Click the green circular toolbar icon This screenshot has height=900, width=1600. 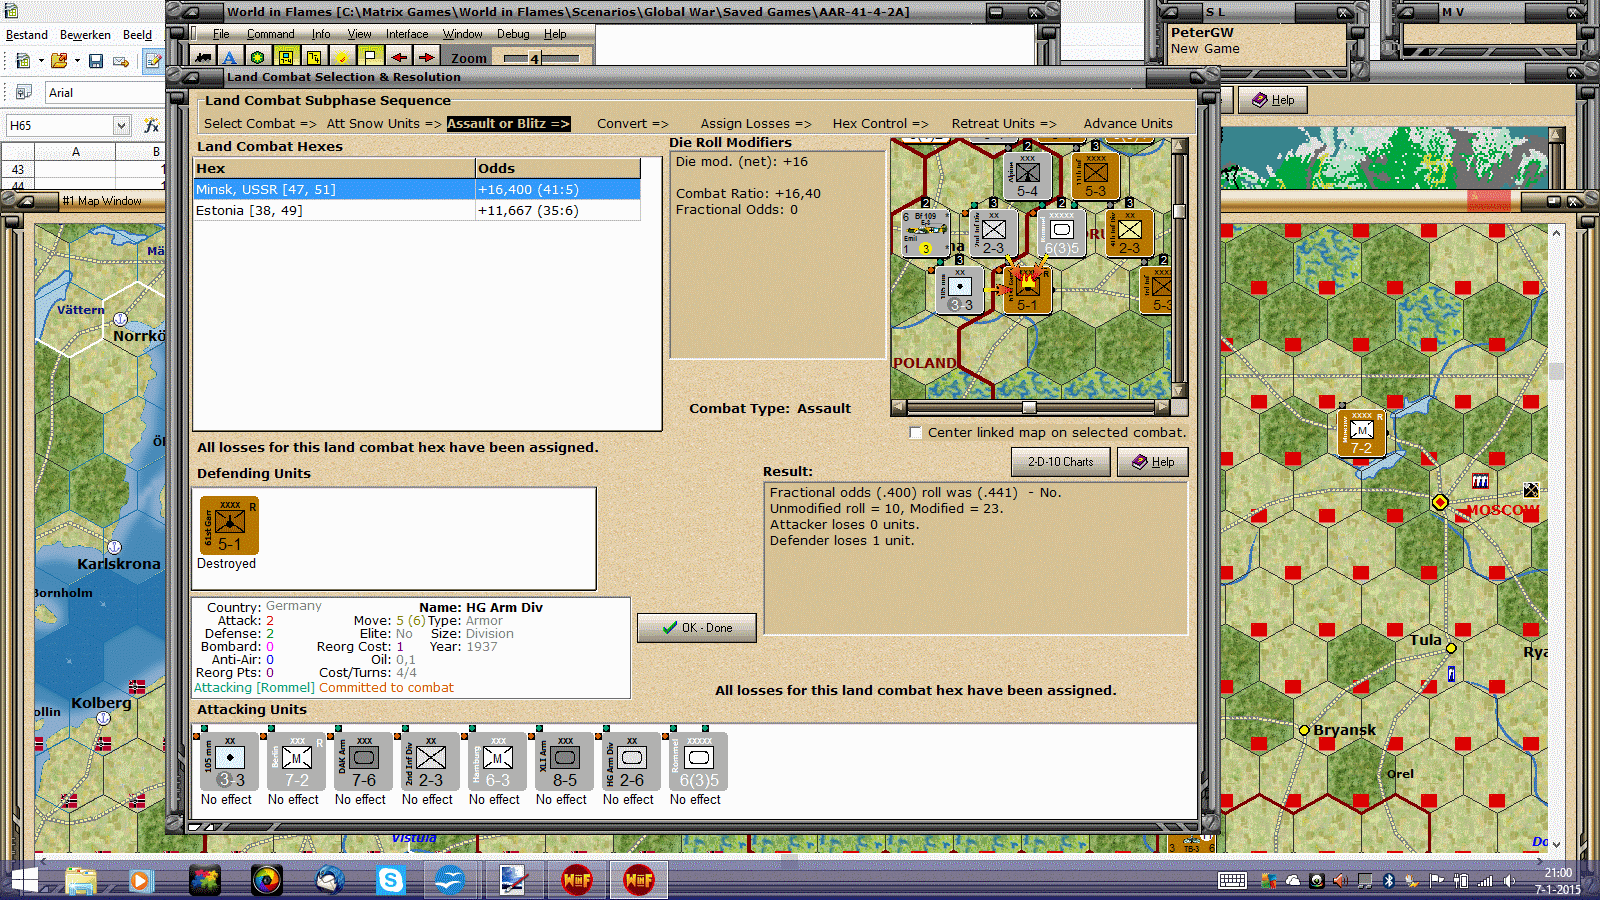coord(258,57)
